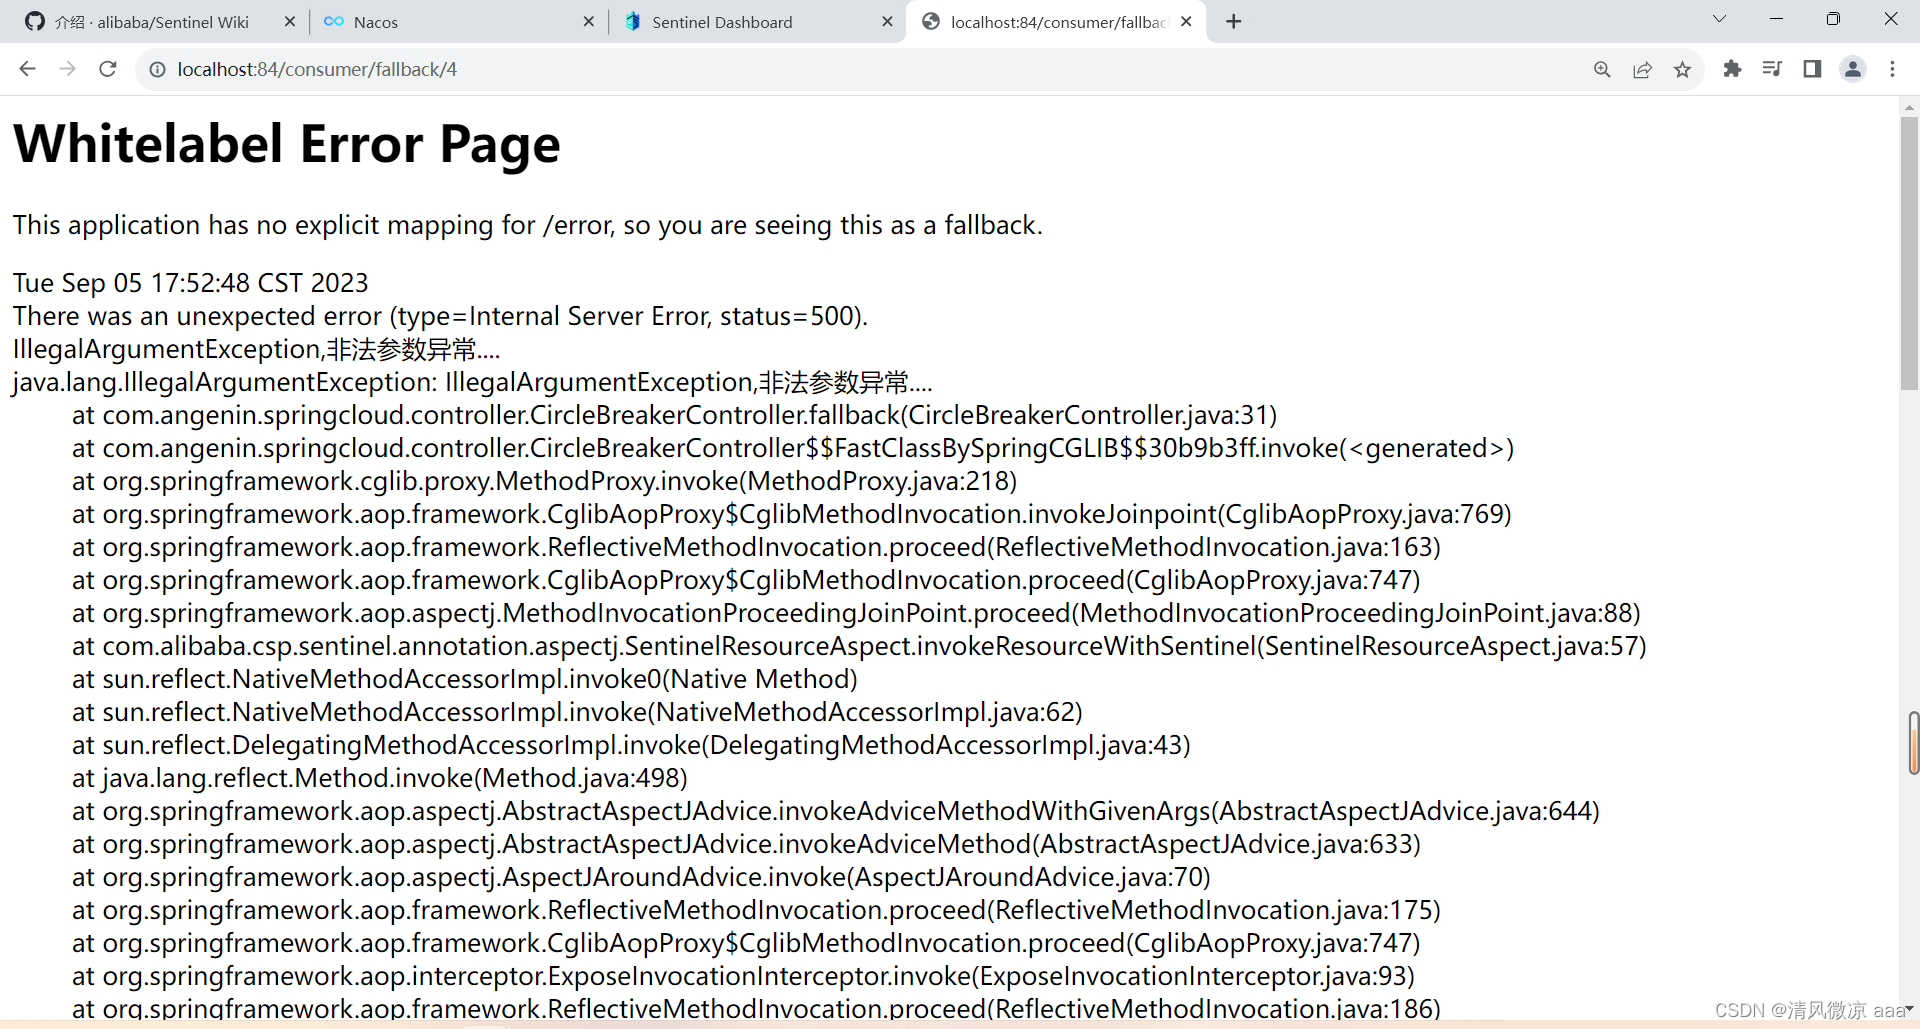The width and height of the screenshot is (1920, 1029).
Task: Click the vertical page scrollbar thumb
Action: point(1909,254)
